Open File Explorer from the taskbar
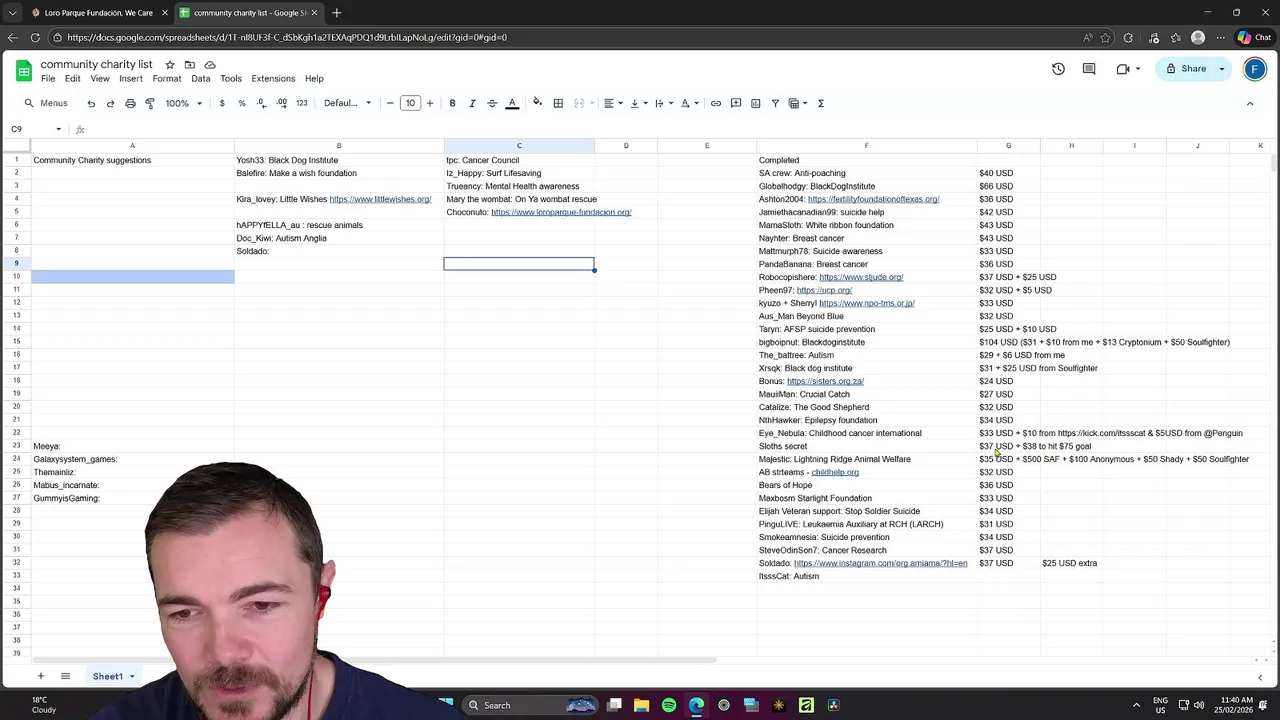This screenshot has height=720, width=1280. point(642,705)
